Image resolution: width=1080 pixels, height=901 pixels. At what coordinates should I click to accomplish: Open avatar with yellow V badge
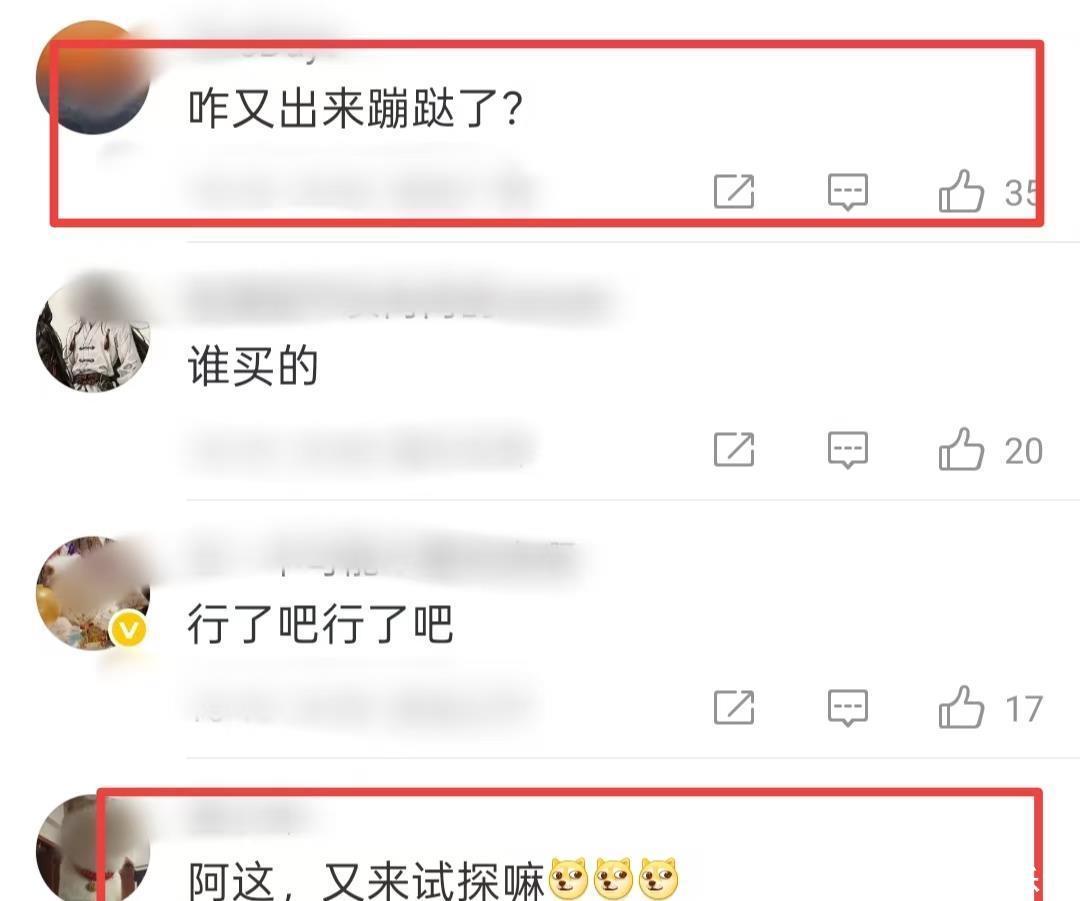click(93, 593)
